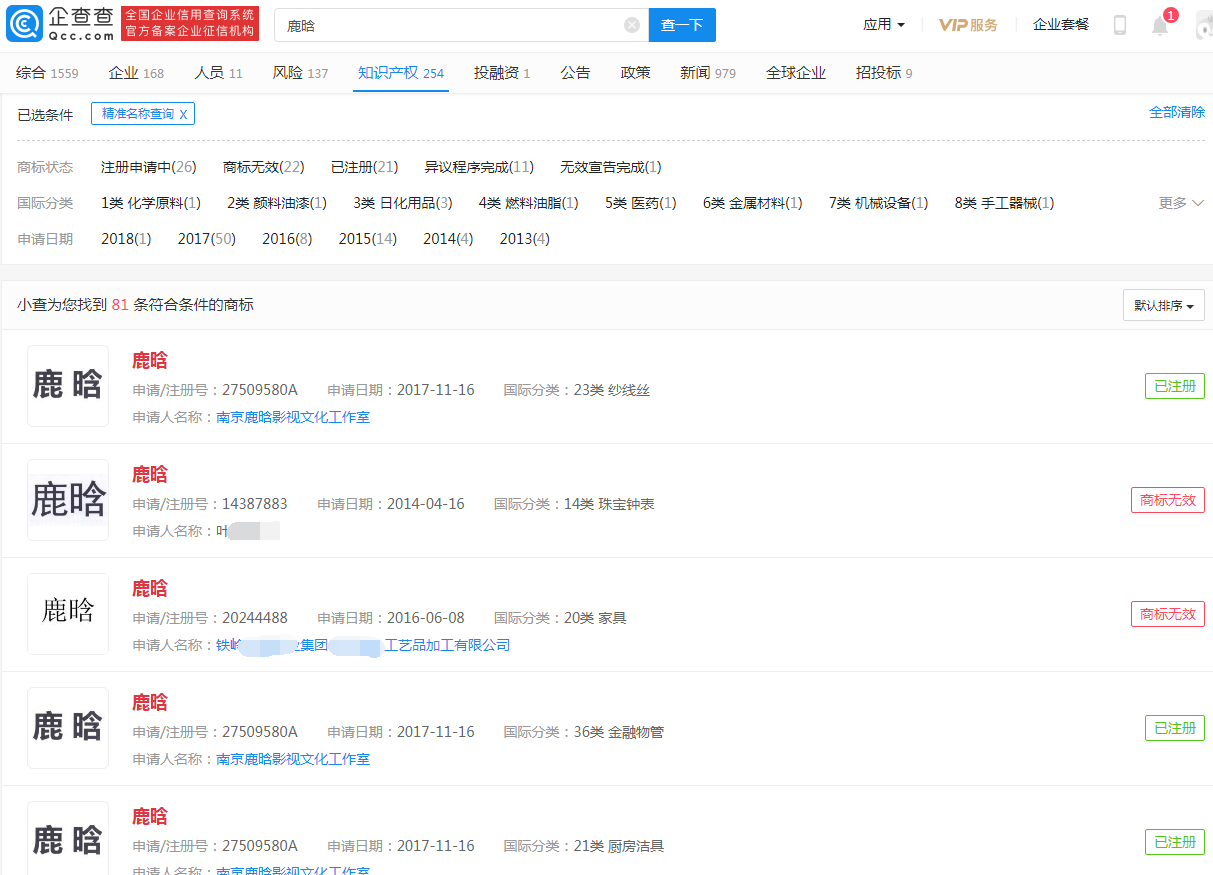Click the red 全国企业信用查询系统 badge
1213x875 pixels.
coord(190,21)
